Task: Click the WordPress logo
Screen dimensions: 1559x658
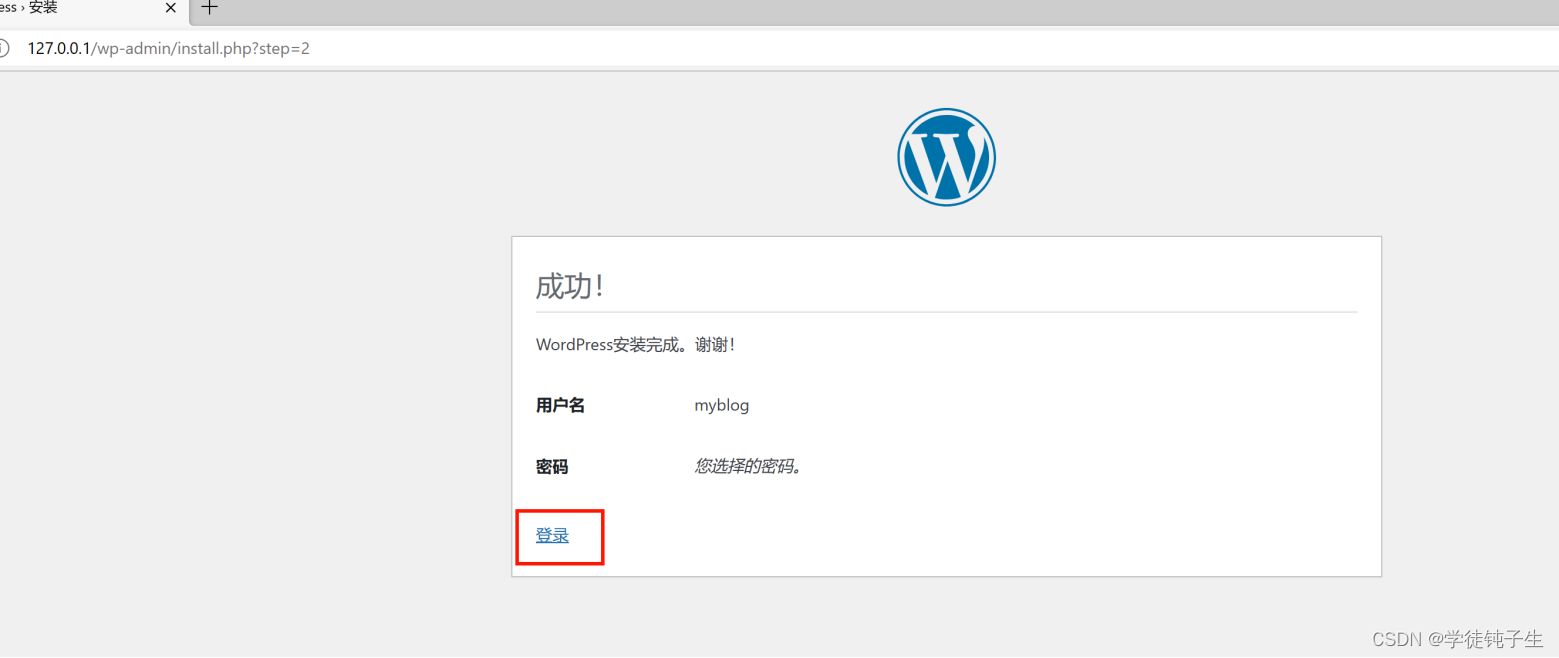Action: click(x=946, y=157)
